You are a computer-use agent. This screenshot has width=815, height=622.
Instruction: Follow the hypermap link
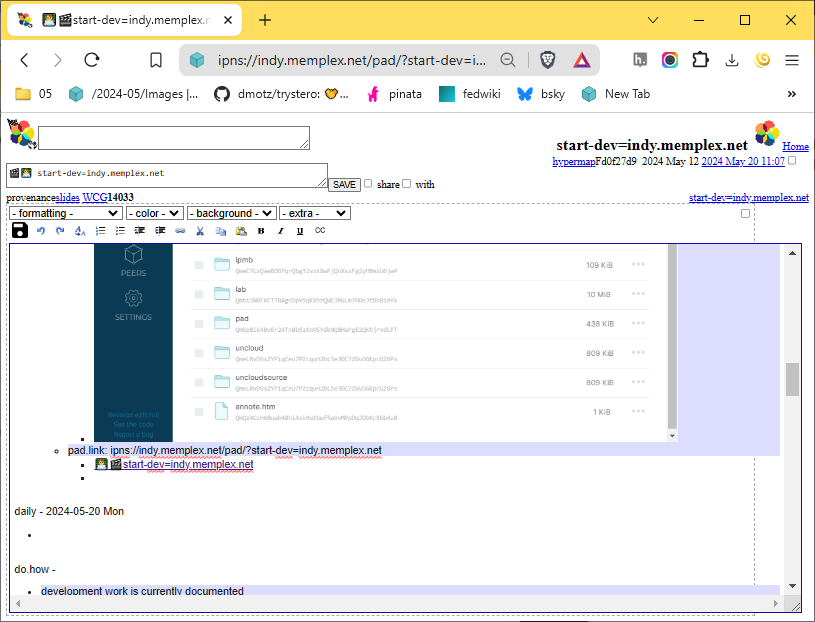coord(573,161)
